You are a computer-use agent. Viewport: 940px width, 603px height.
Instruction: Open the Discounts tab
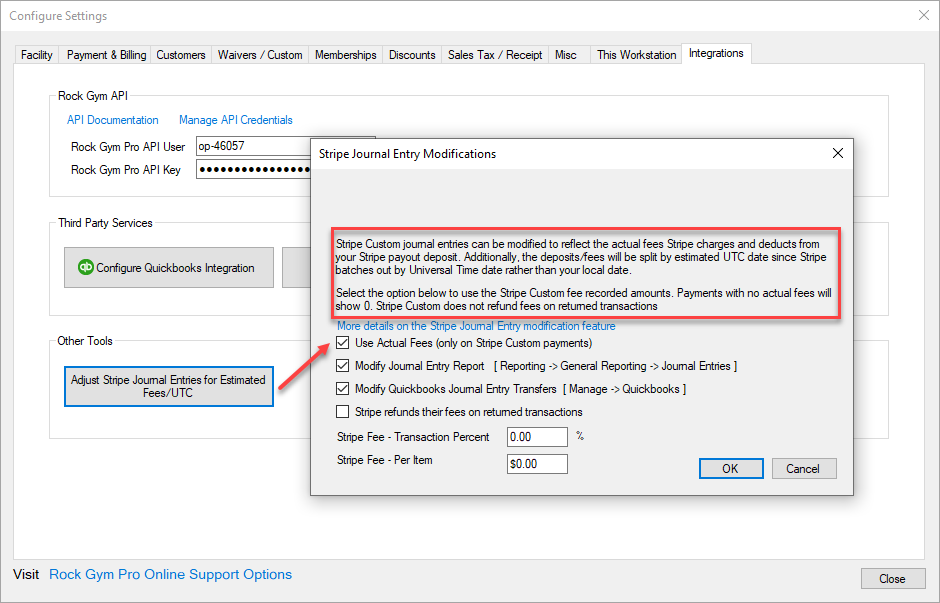pyautogui.click(x=412, y=55)
